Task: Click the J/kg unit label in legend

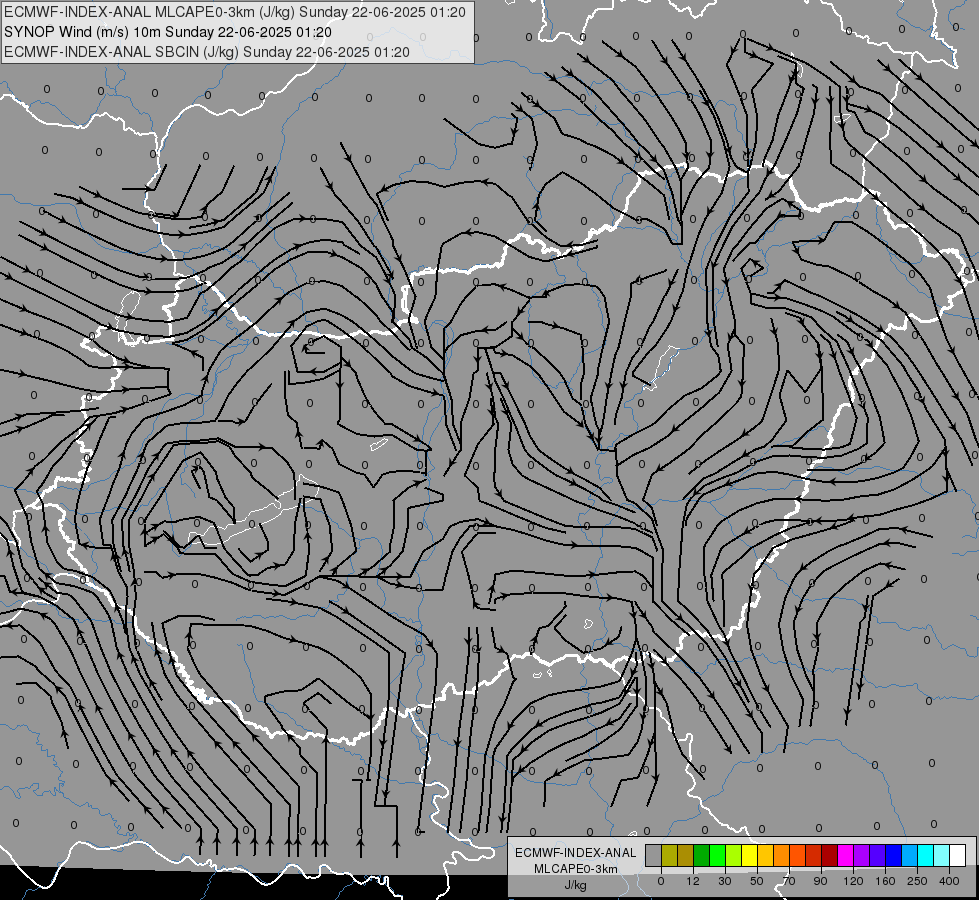Action: pyautogui.click(x=576, y=885)
